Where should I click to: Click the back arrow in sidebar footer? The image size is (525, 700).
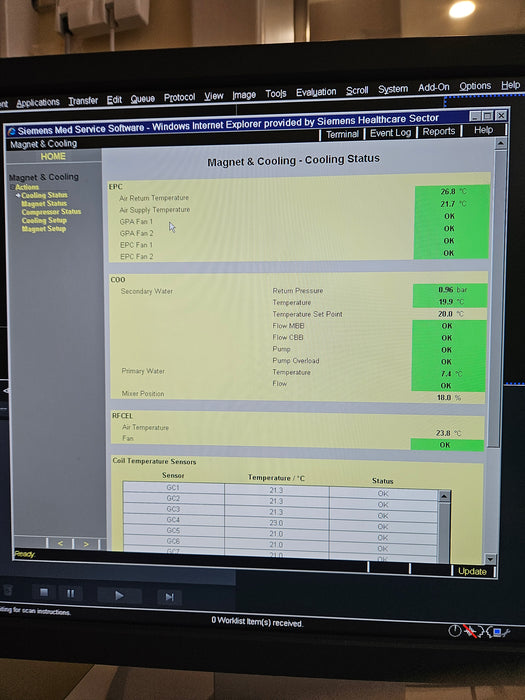coord(60,543)
